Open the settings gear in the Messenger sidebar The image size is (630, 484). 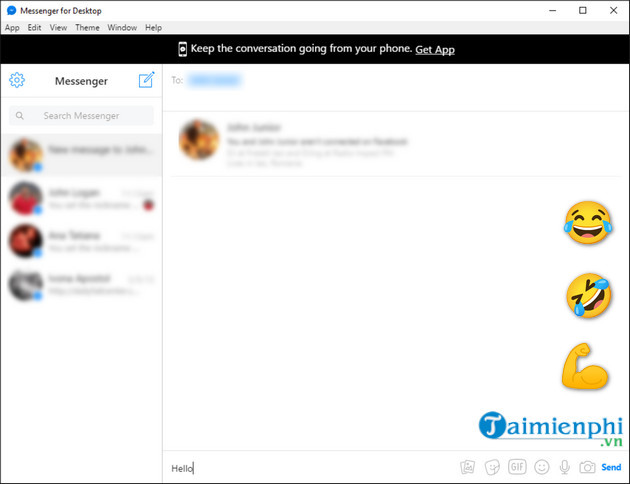click(x=17, y=80)
